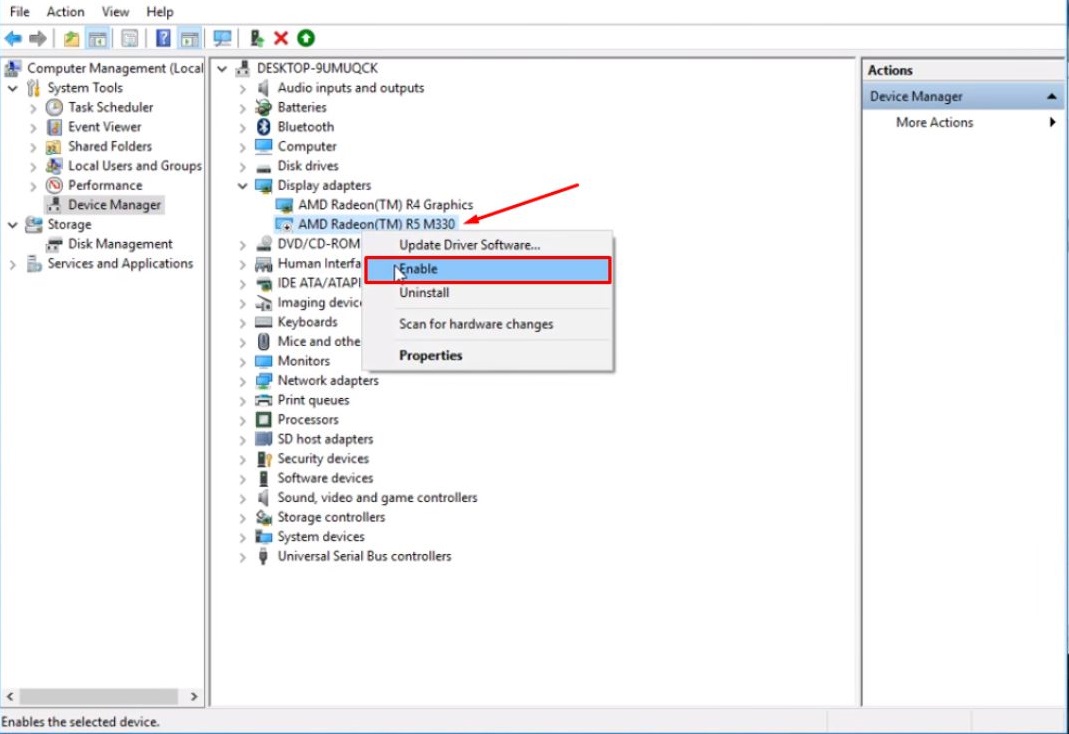Screen dimensions: 1069x734
Task: Expand the Monitors category
Action: point(243,362)
